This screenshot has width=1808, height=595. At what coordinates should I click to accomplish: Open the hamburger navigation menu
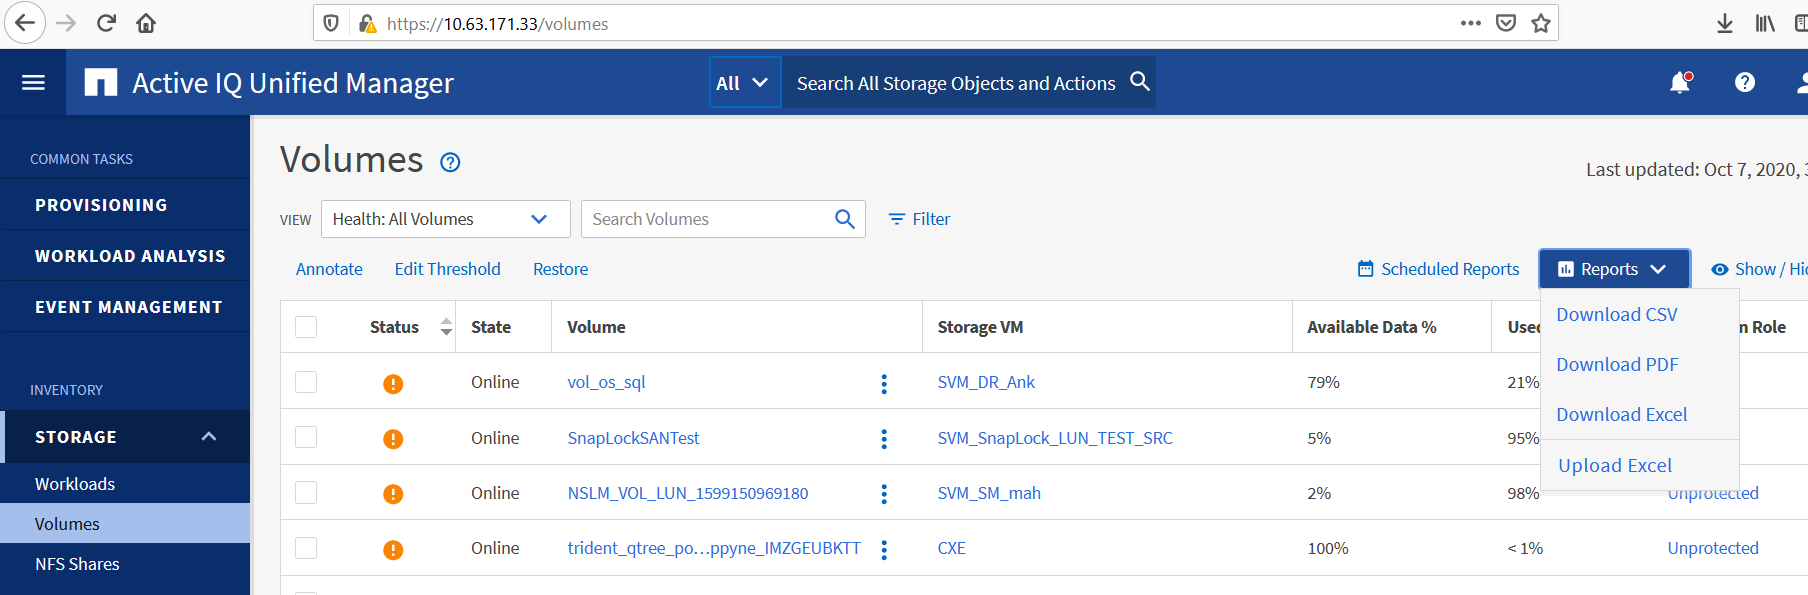coord(33,82)
